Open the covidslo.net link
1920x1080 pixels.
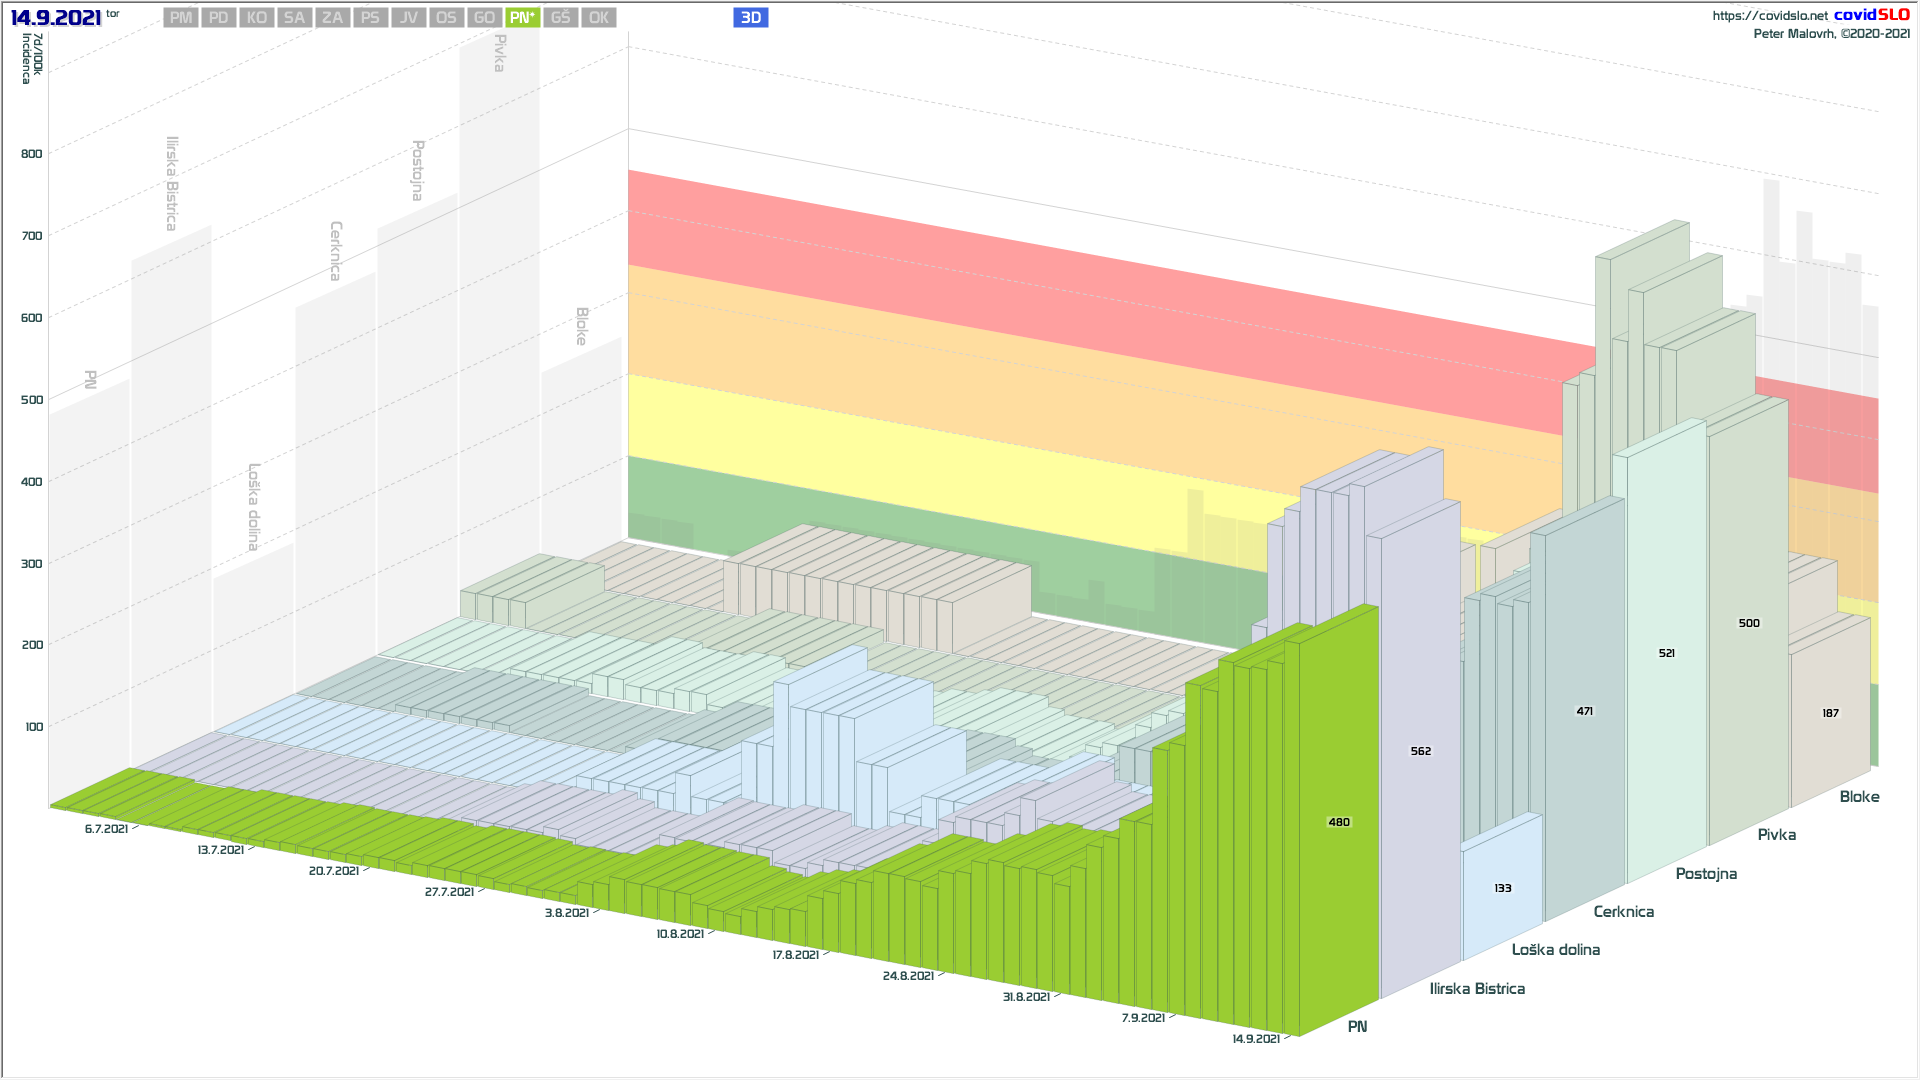point(1769,16)
